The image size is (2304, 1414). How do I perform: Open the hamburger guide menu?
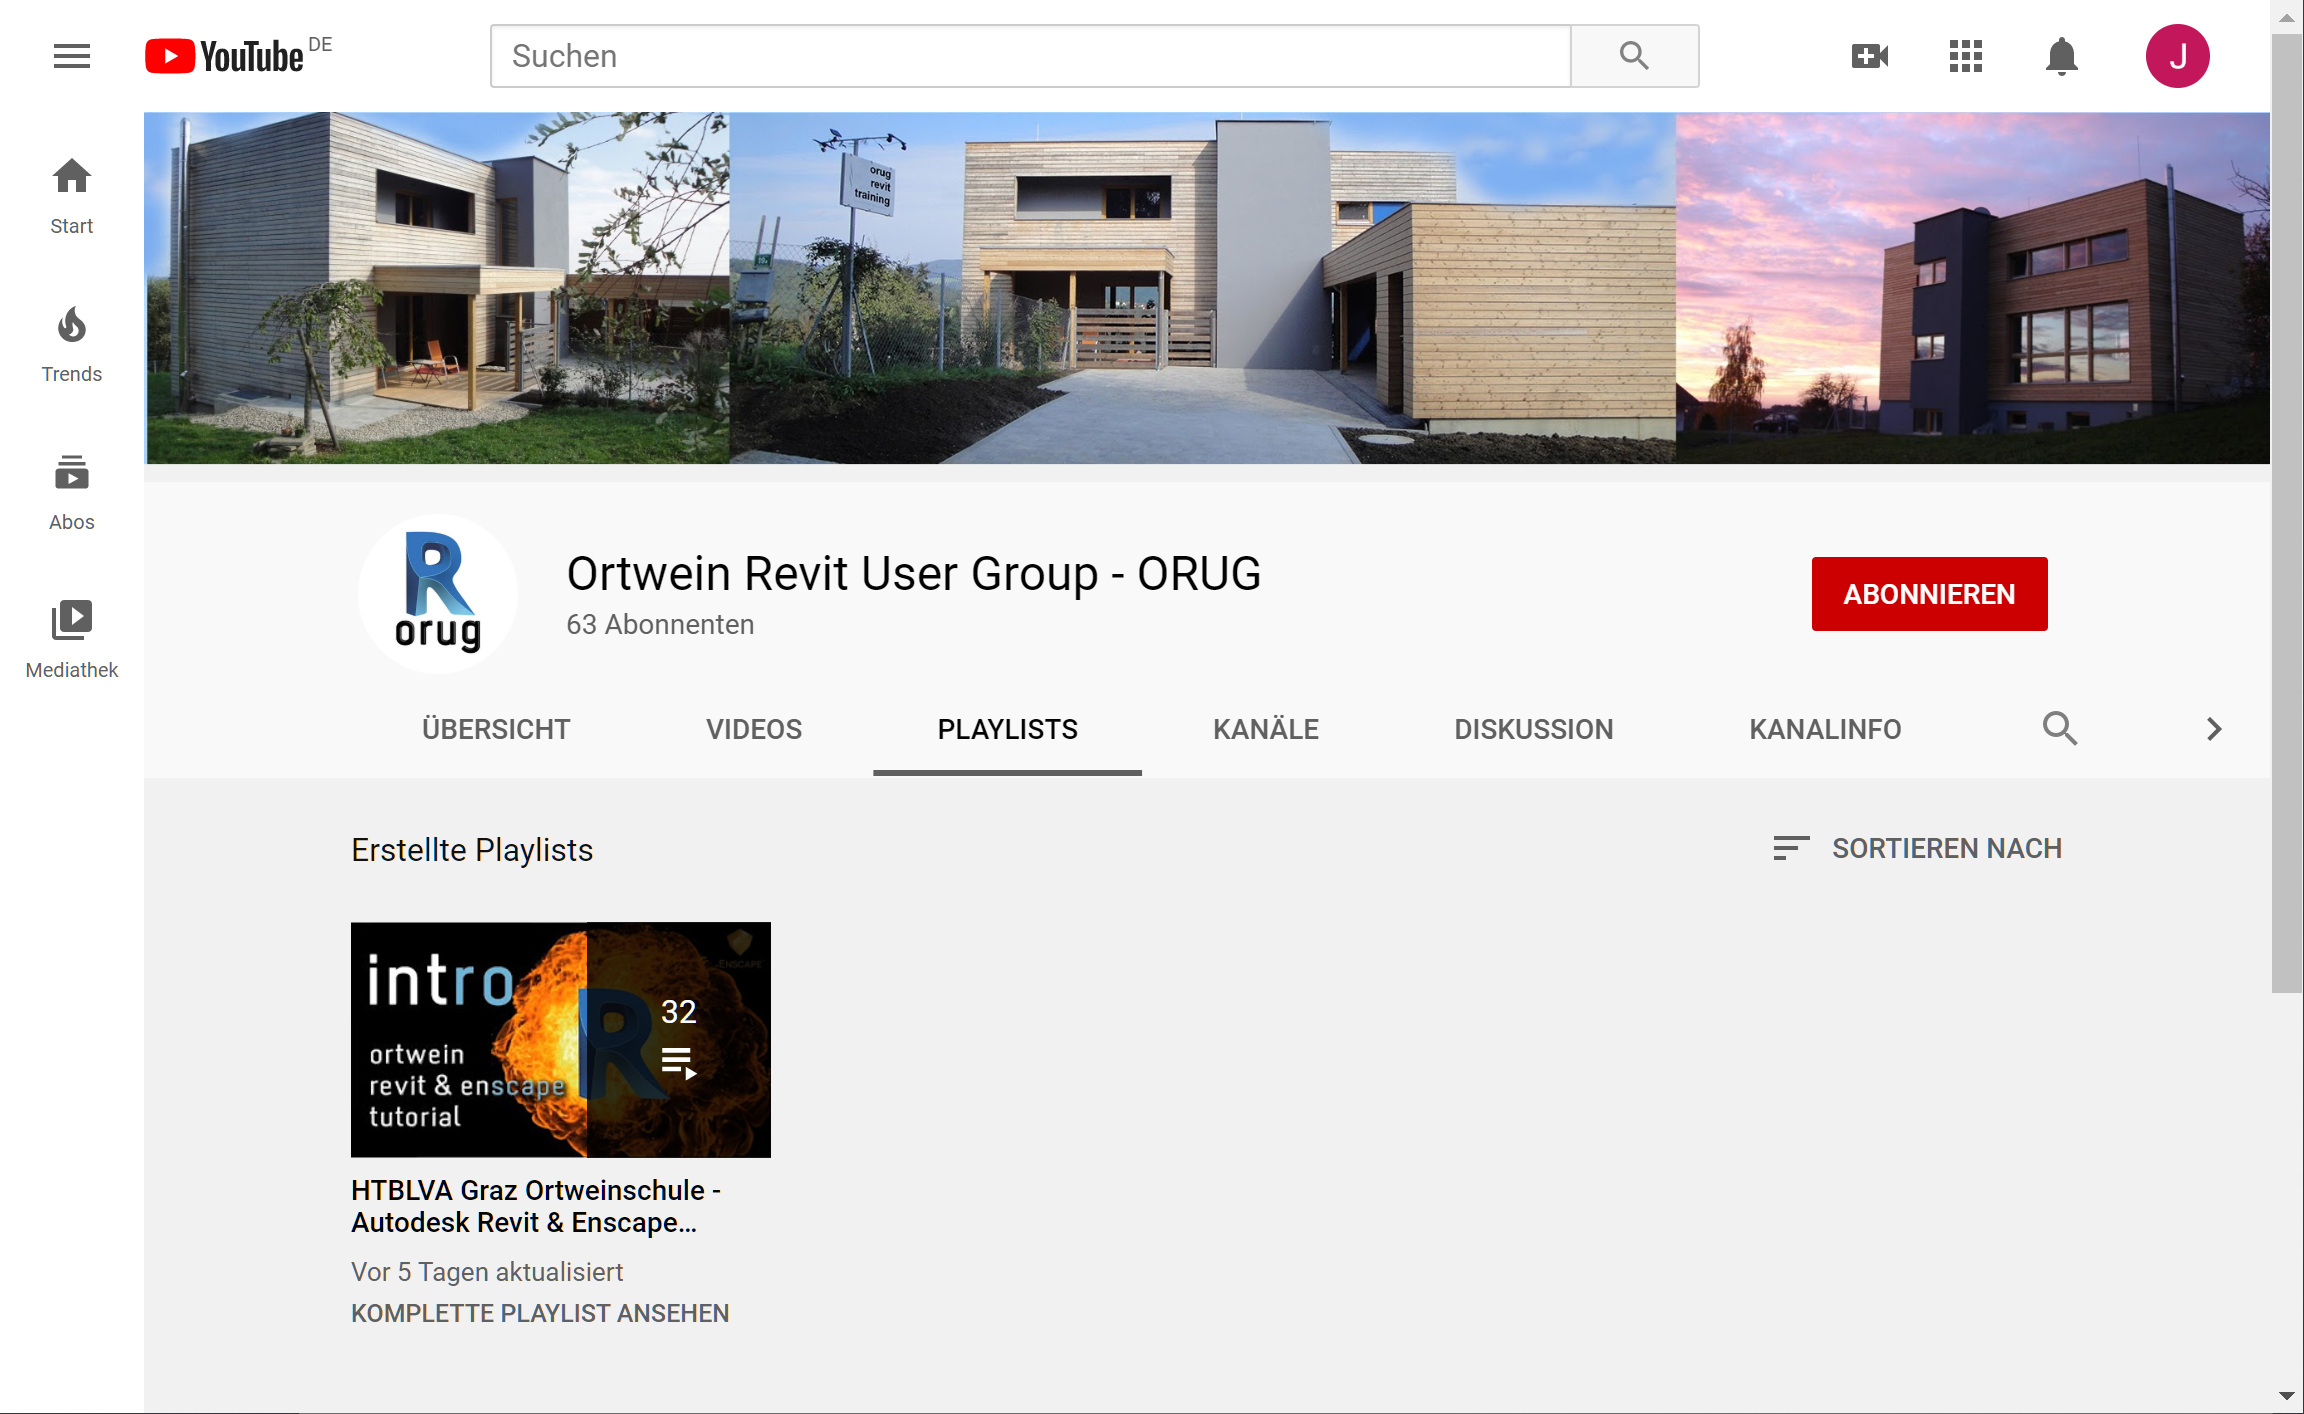coord(72,56)
